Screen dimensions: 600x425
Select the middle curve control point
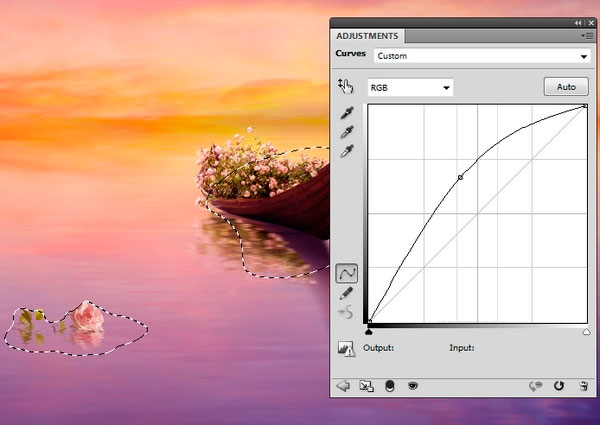[460, 177]
